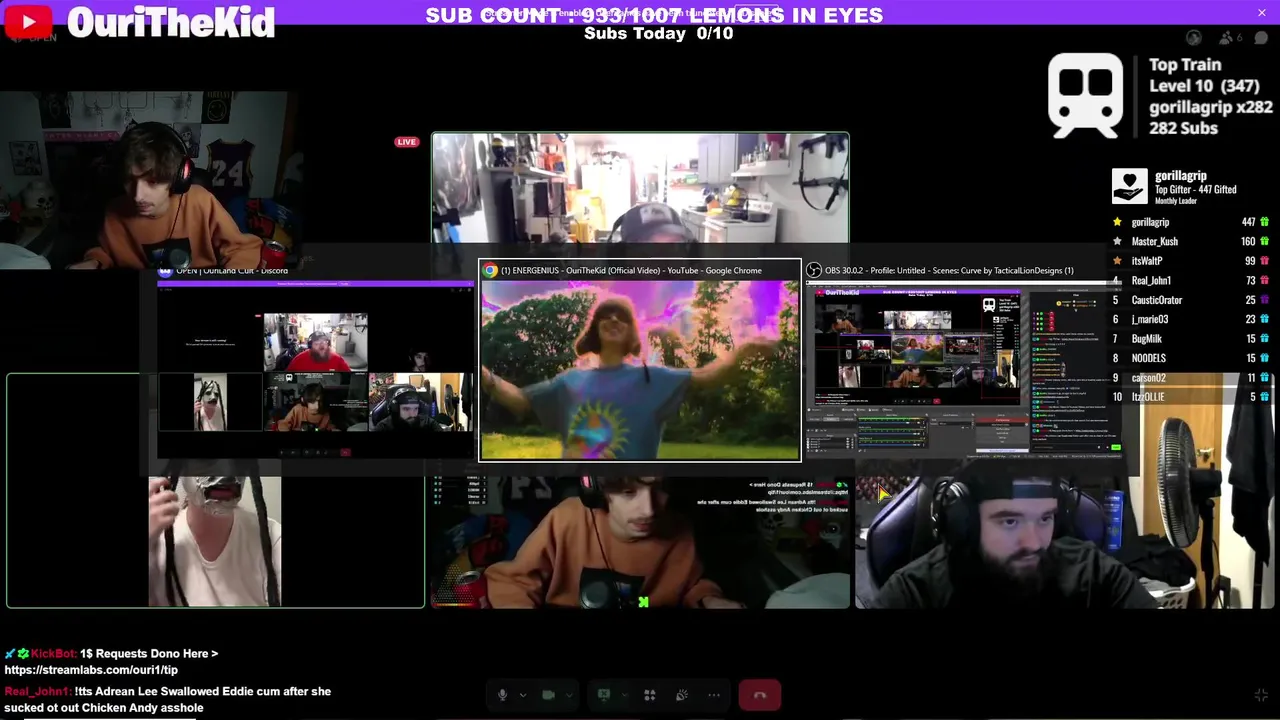Click the LIVE badge on the kitchen stream

click(x=406, y=142)
